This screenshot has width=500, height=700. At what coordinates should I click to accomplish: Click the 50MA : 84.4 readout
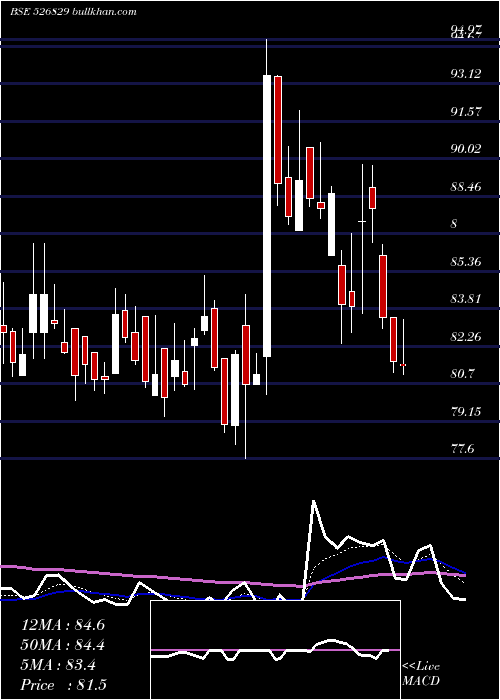(63, 645)
